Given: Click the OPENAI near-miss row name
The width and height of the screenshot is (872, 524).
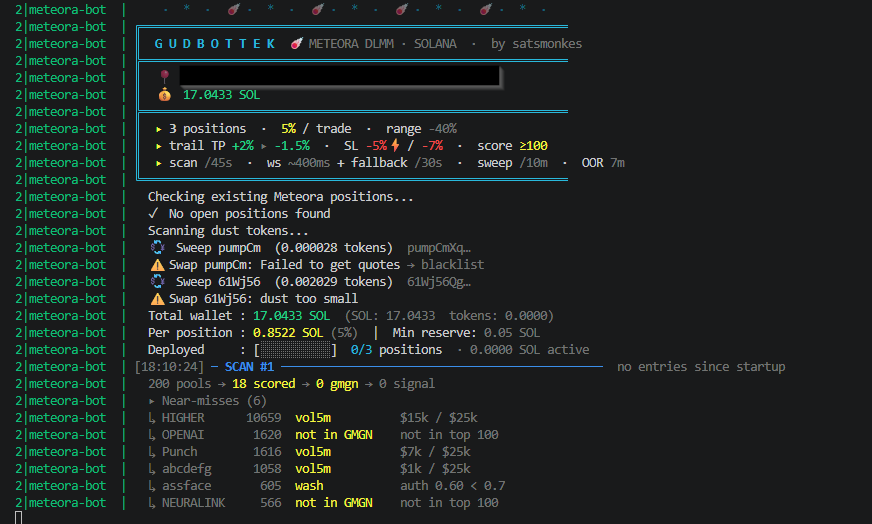Looking at the screenshot, I should 183,435.
